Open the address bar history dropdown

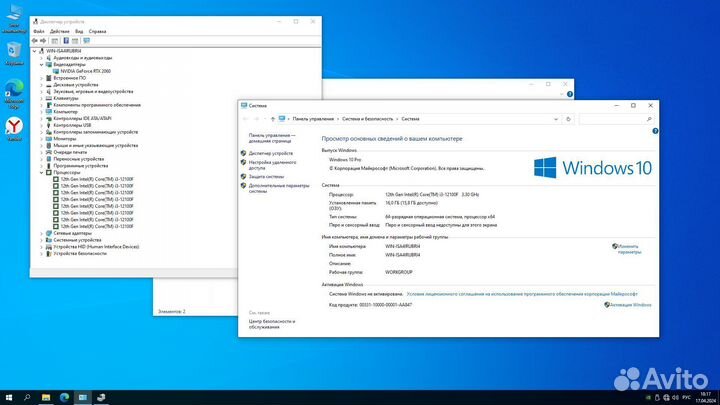point(556,119)
